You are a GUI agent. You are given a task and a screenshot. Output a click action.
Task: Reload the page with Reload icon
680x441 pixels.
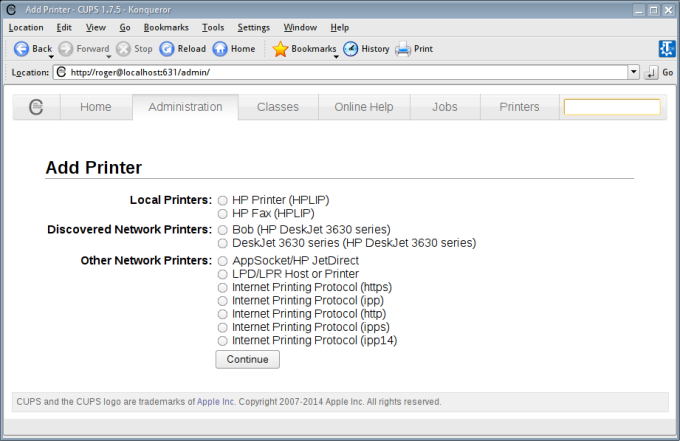click(167, 49)
